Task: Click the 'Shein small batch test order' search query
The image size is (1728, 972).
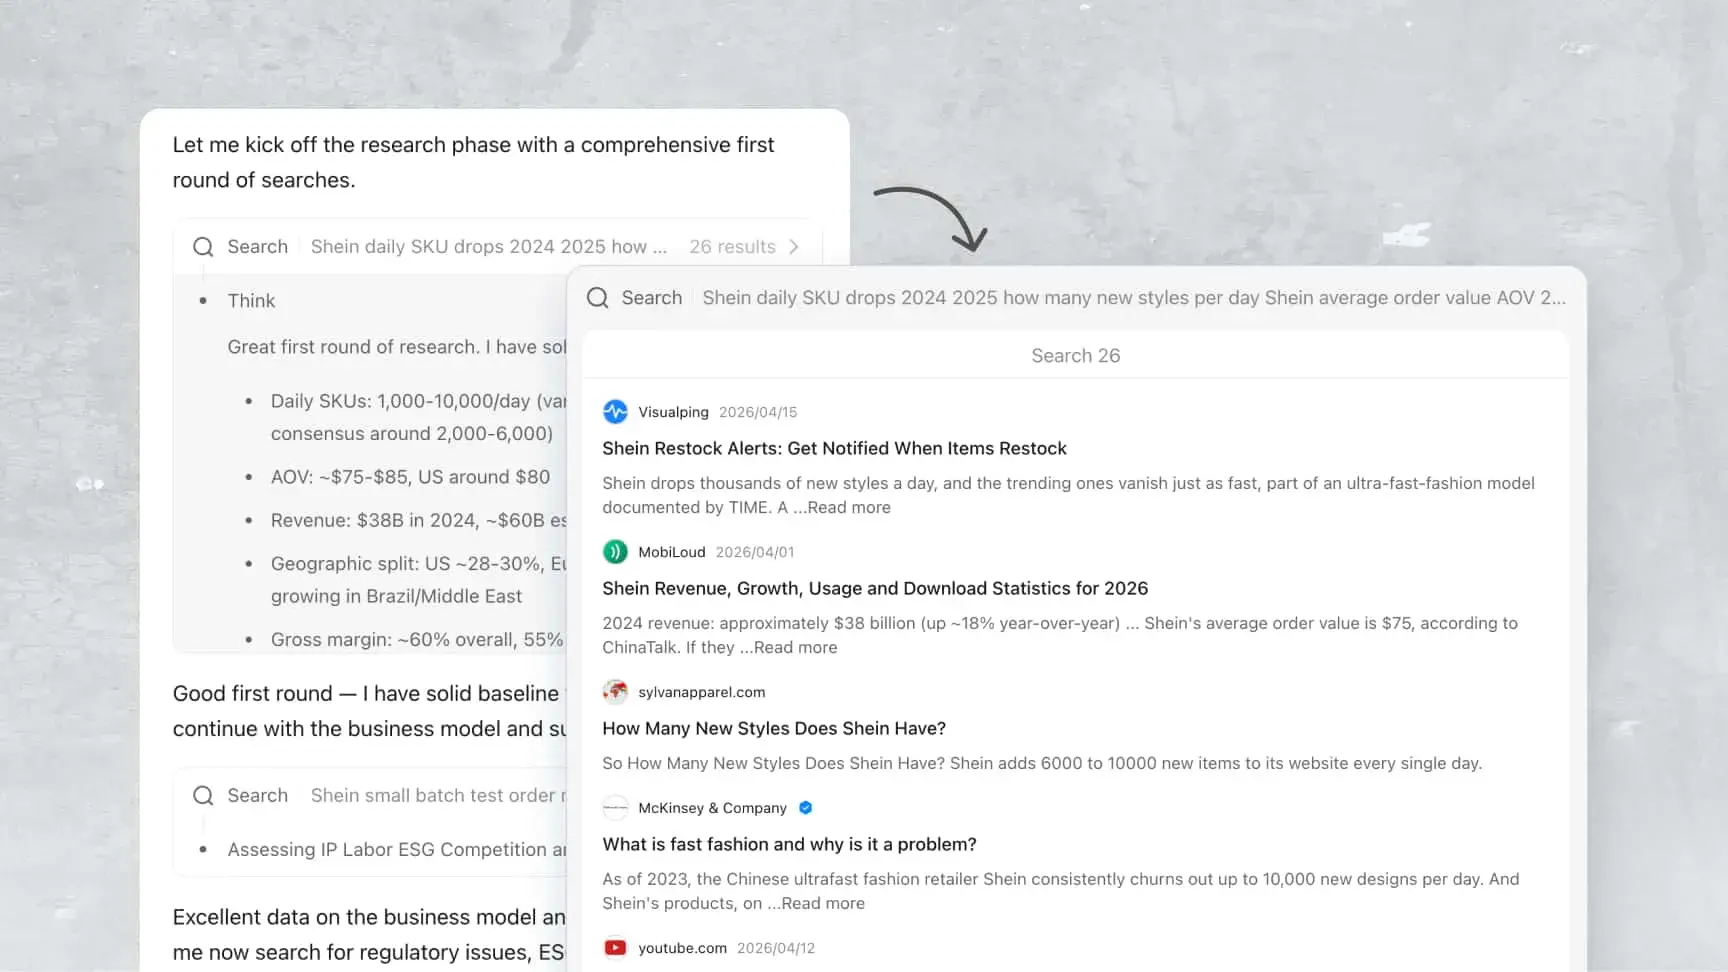Action: click(x=438, y=796)
